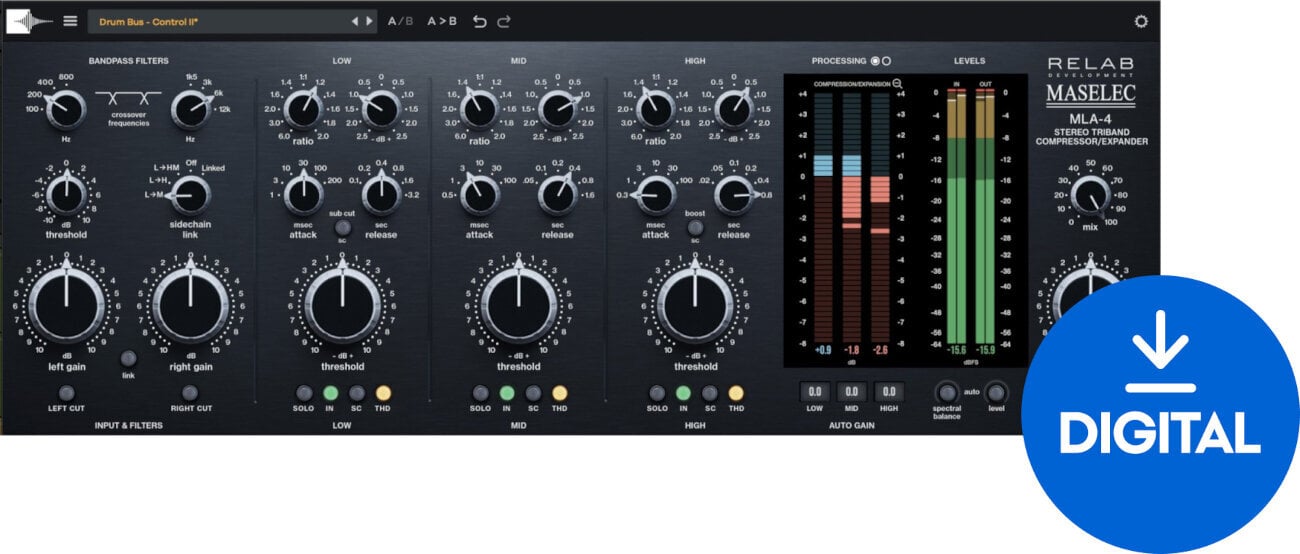Toggle LOW band SOLO button
Viewport: 1300px width, 554px height.
click(303, 393)
